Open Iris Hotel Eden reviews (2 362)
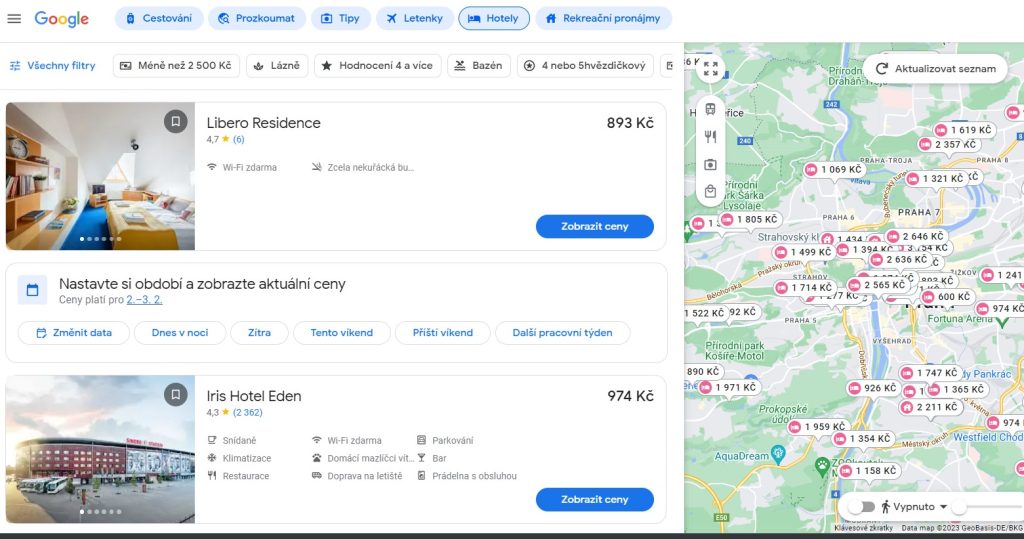The width and height of the screenshot is (1024, 539). (x=248, y=412)
